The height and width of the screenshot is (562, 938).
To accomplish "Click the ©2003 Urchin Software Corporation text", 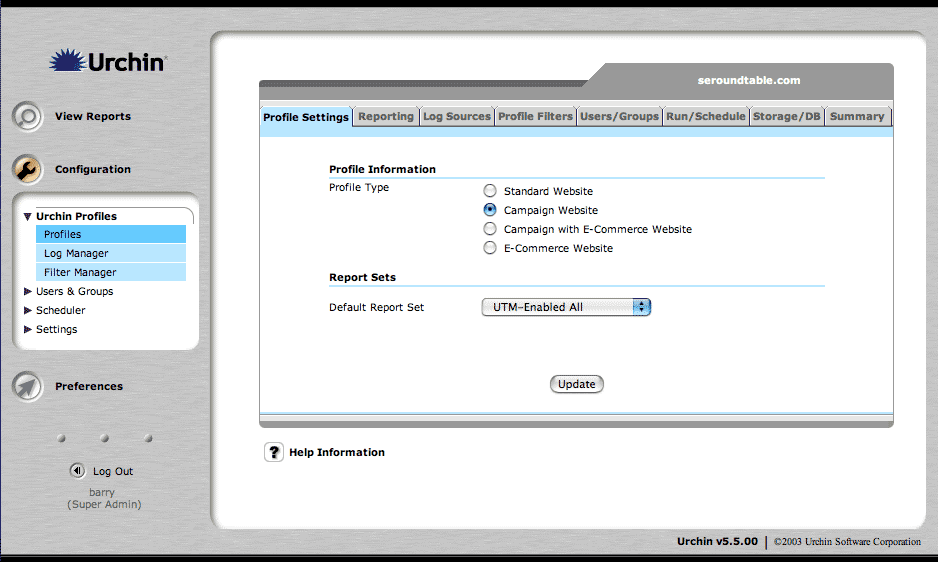I will [847, 542].
